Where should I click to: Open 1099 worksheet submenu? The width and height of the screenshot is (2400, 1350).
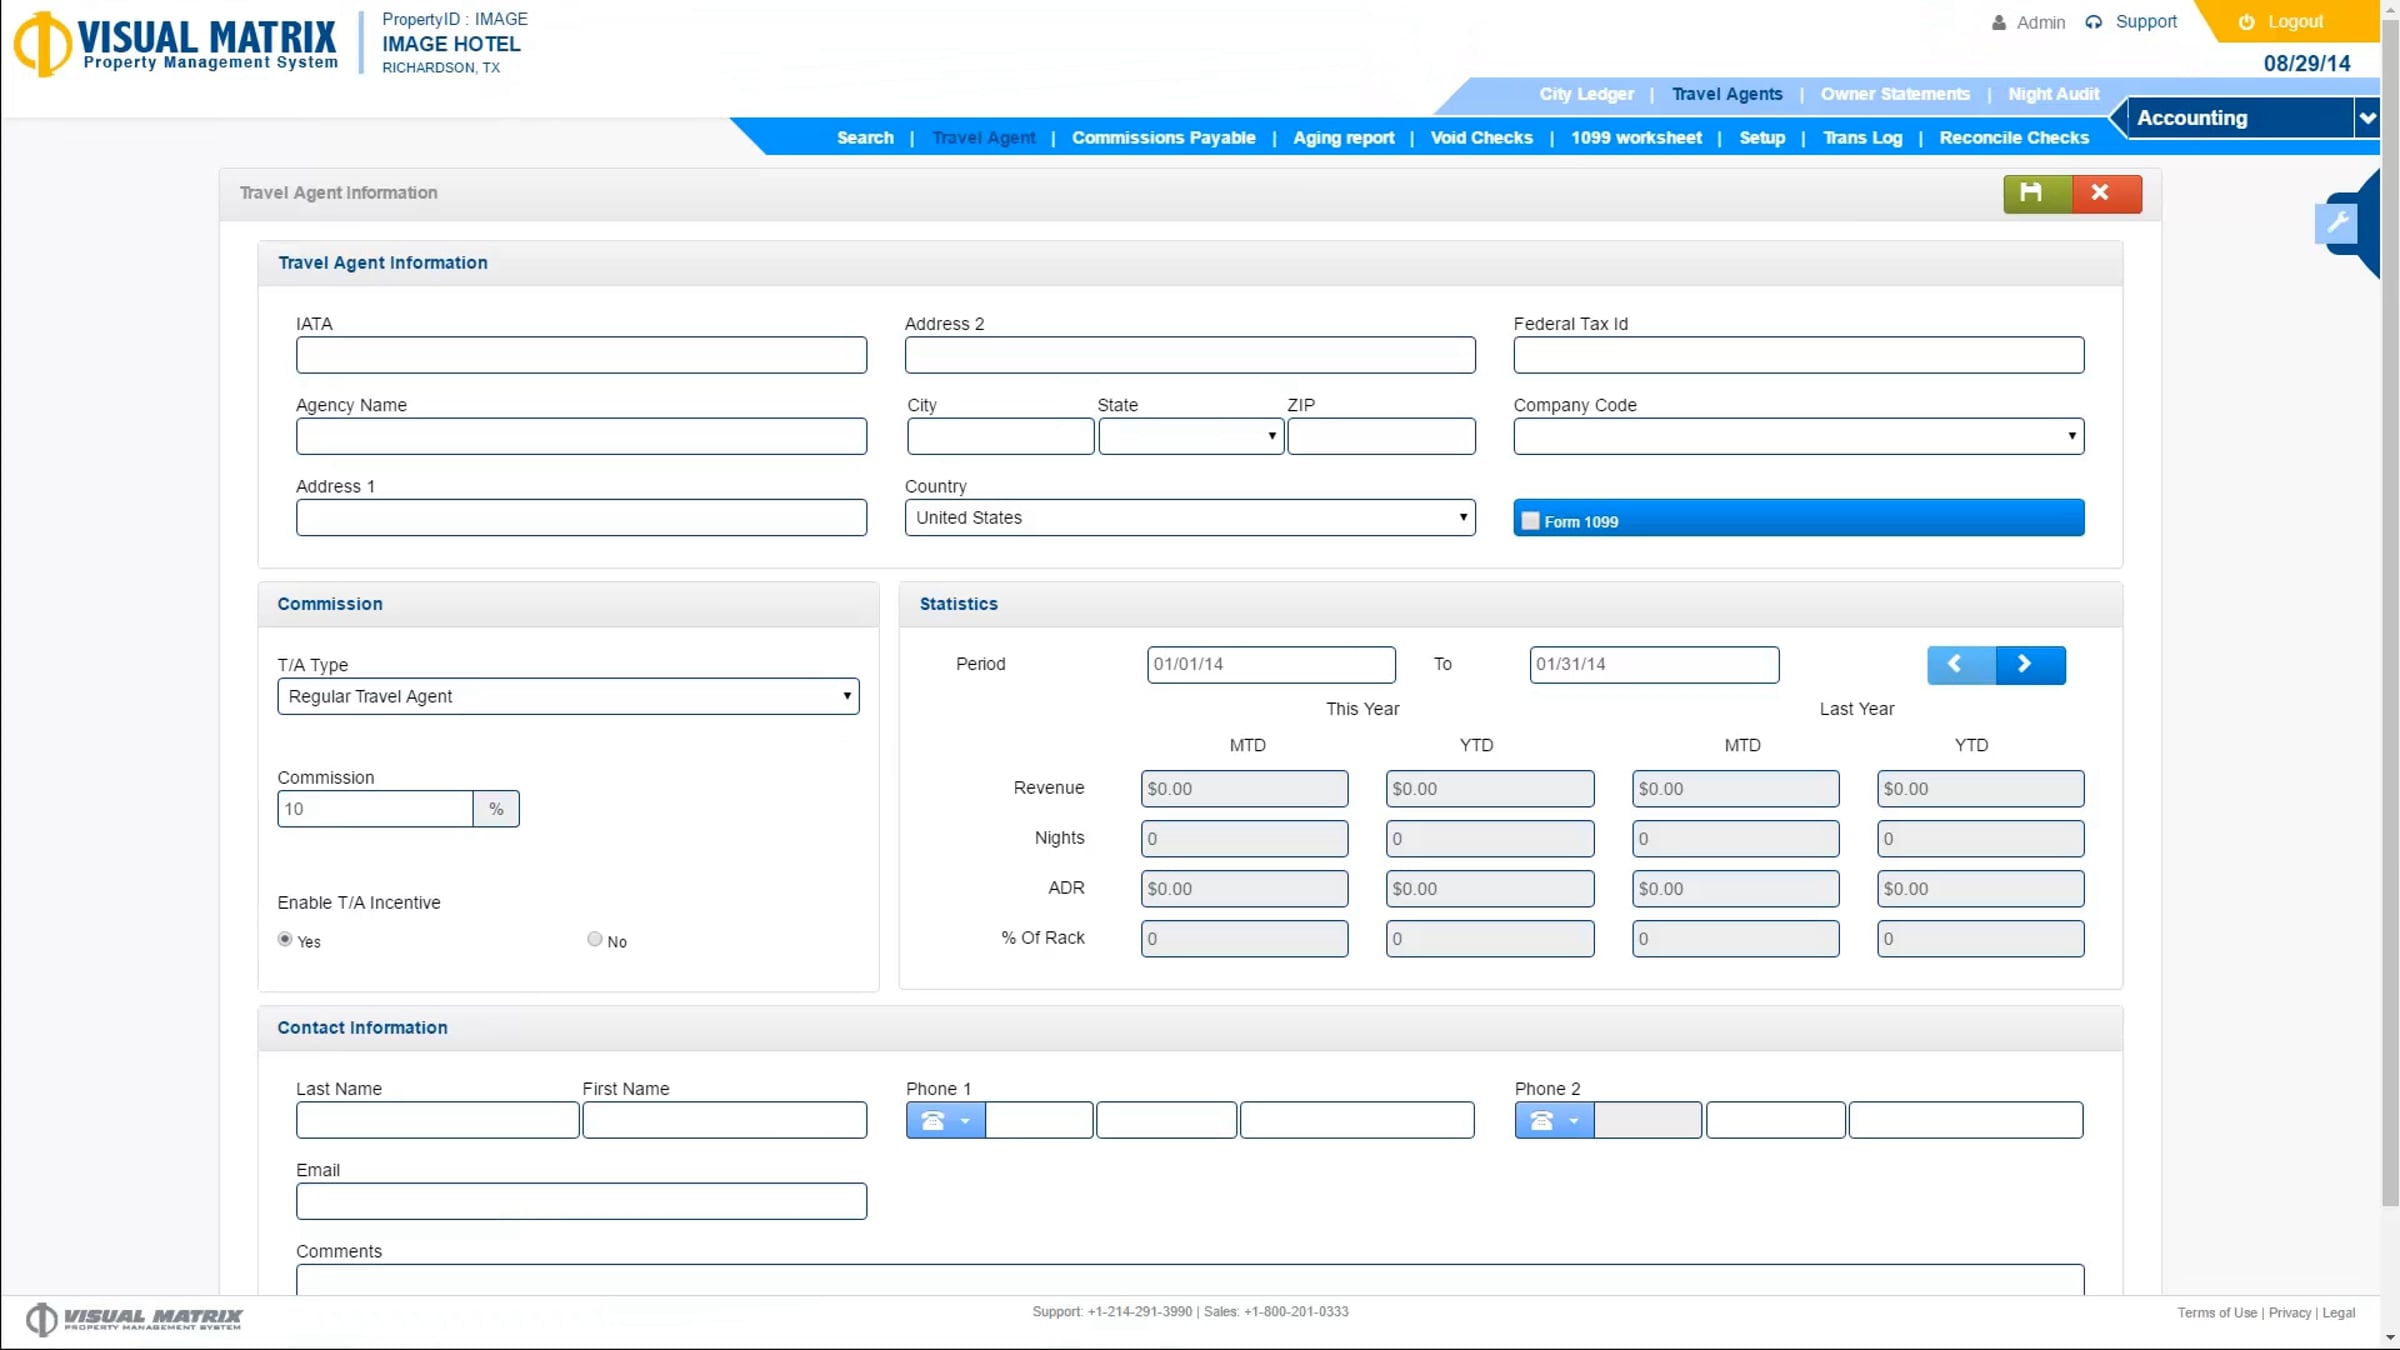(1636, 138)
